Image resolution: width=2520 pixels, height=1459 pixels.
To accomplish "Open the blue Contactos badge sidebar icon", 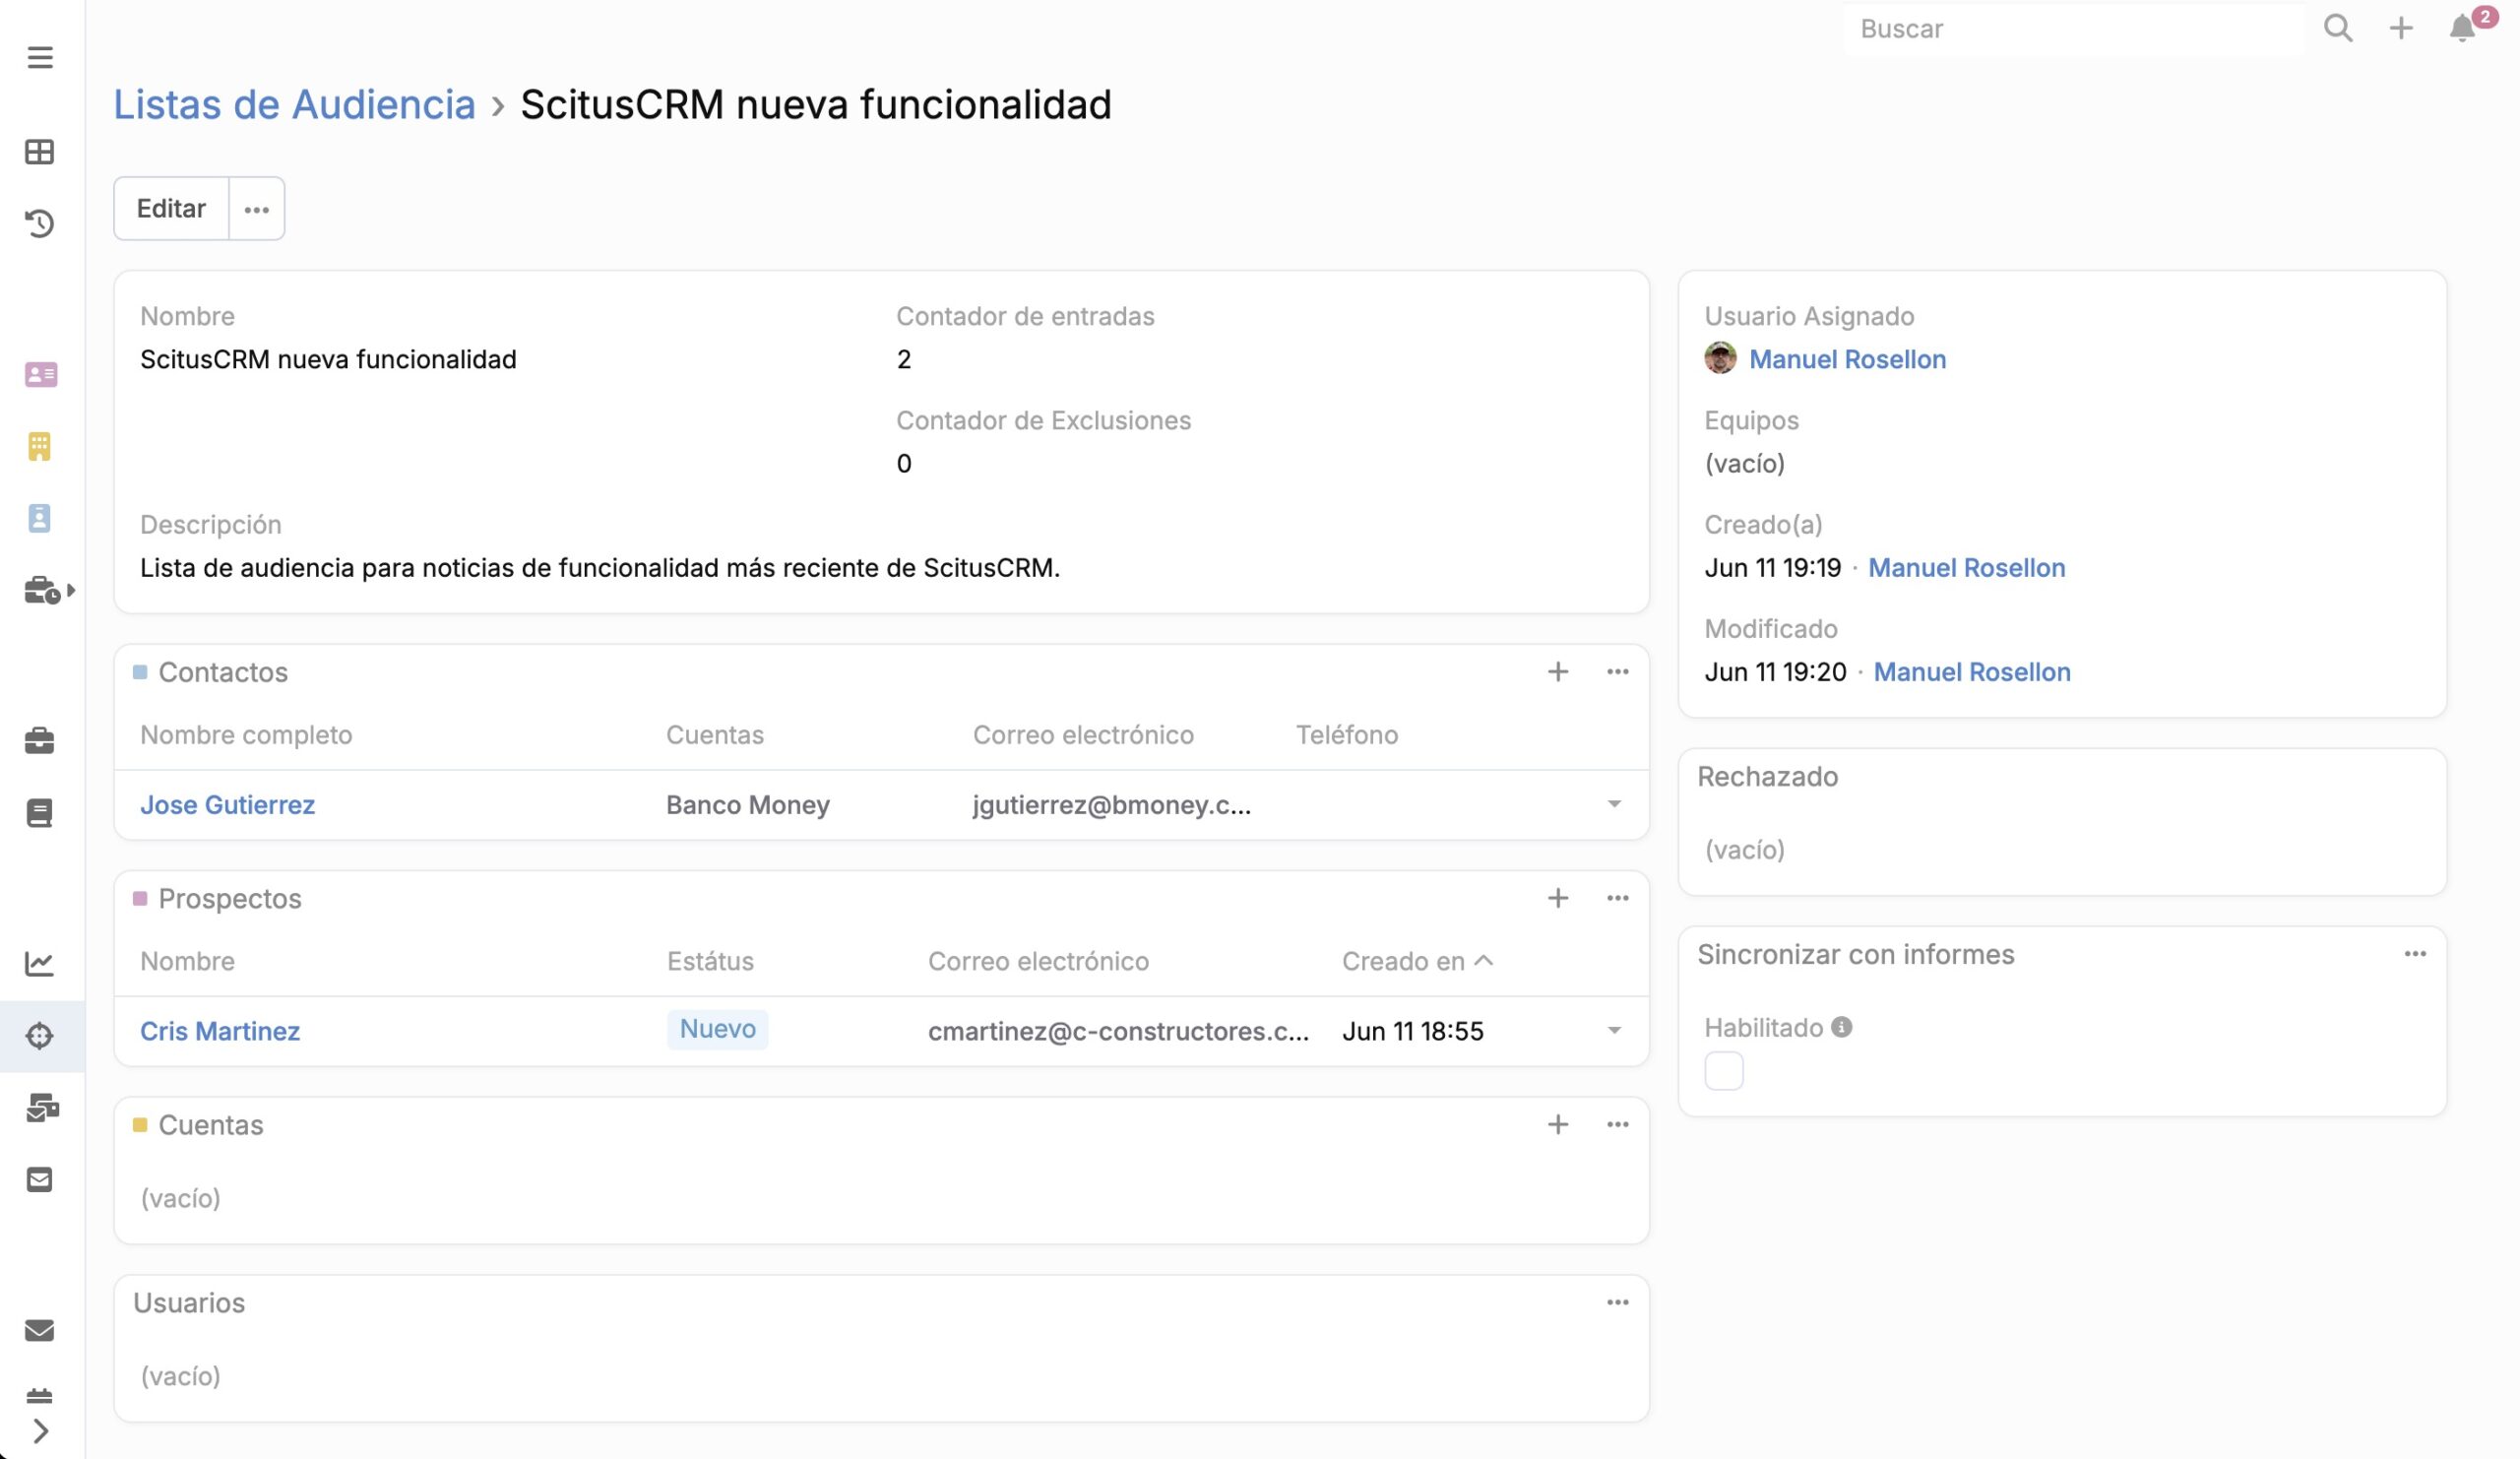I will [40, 518].
